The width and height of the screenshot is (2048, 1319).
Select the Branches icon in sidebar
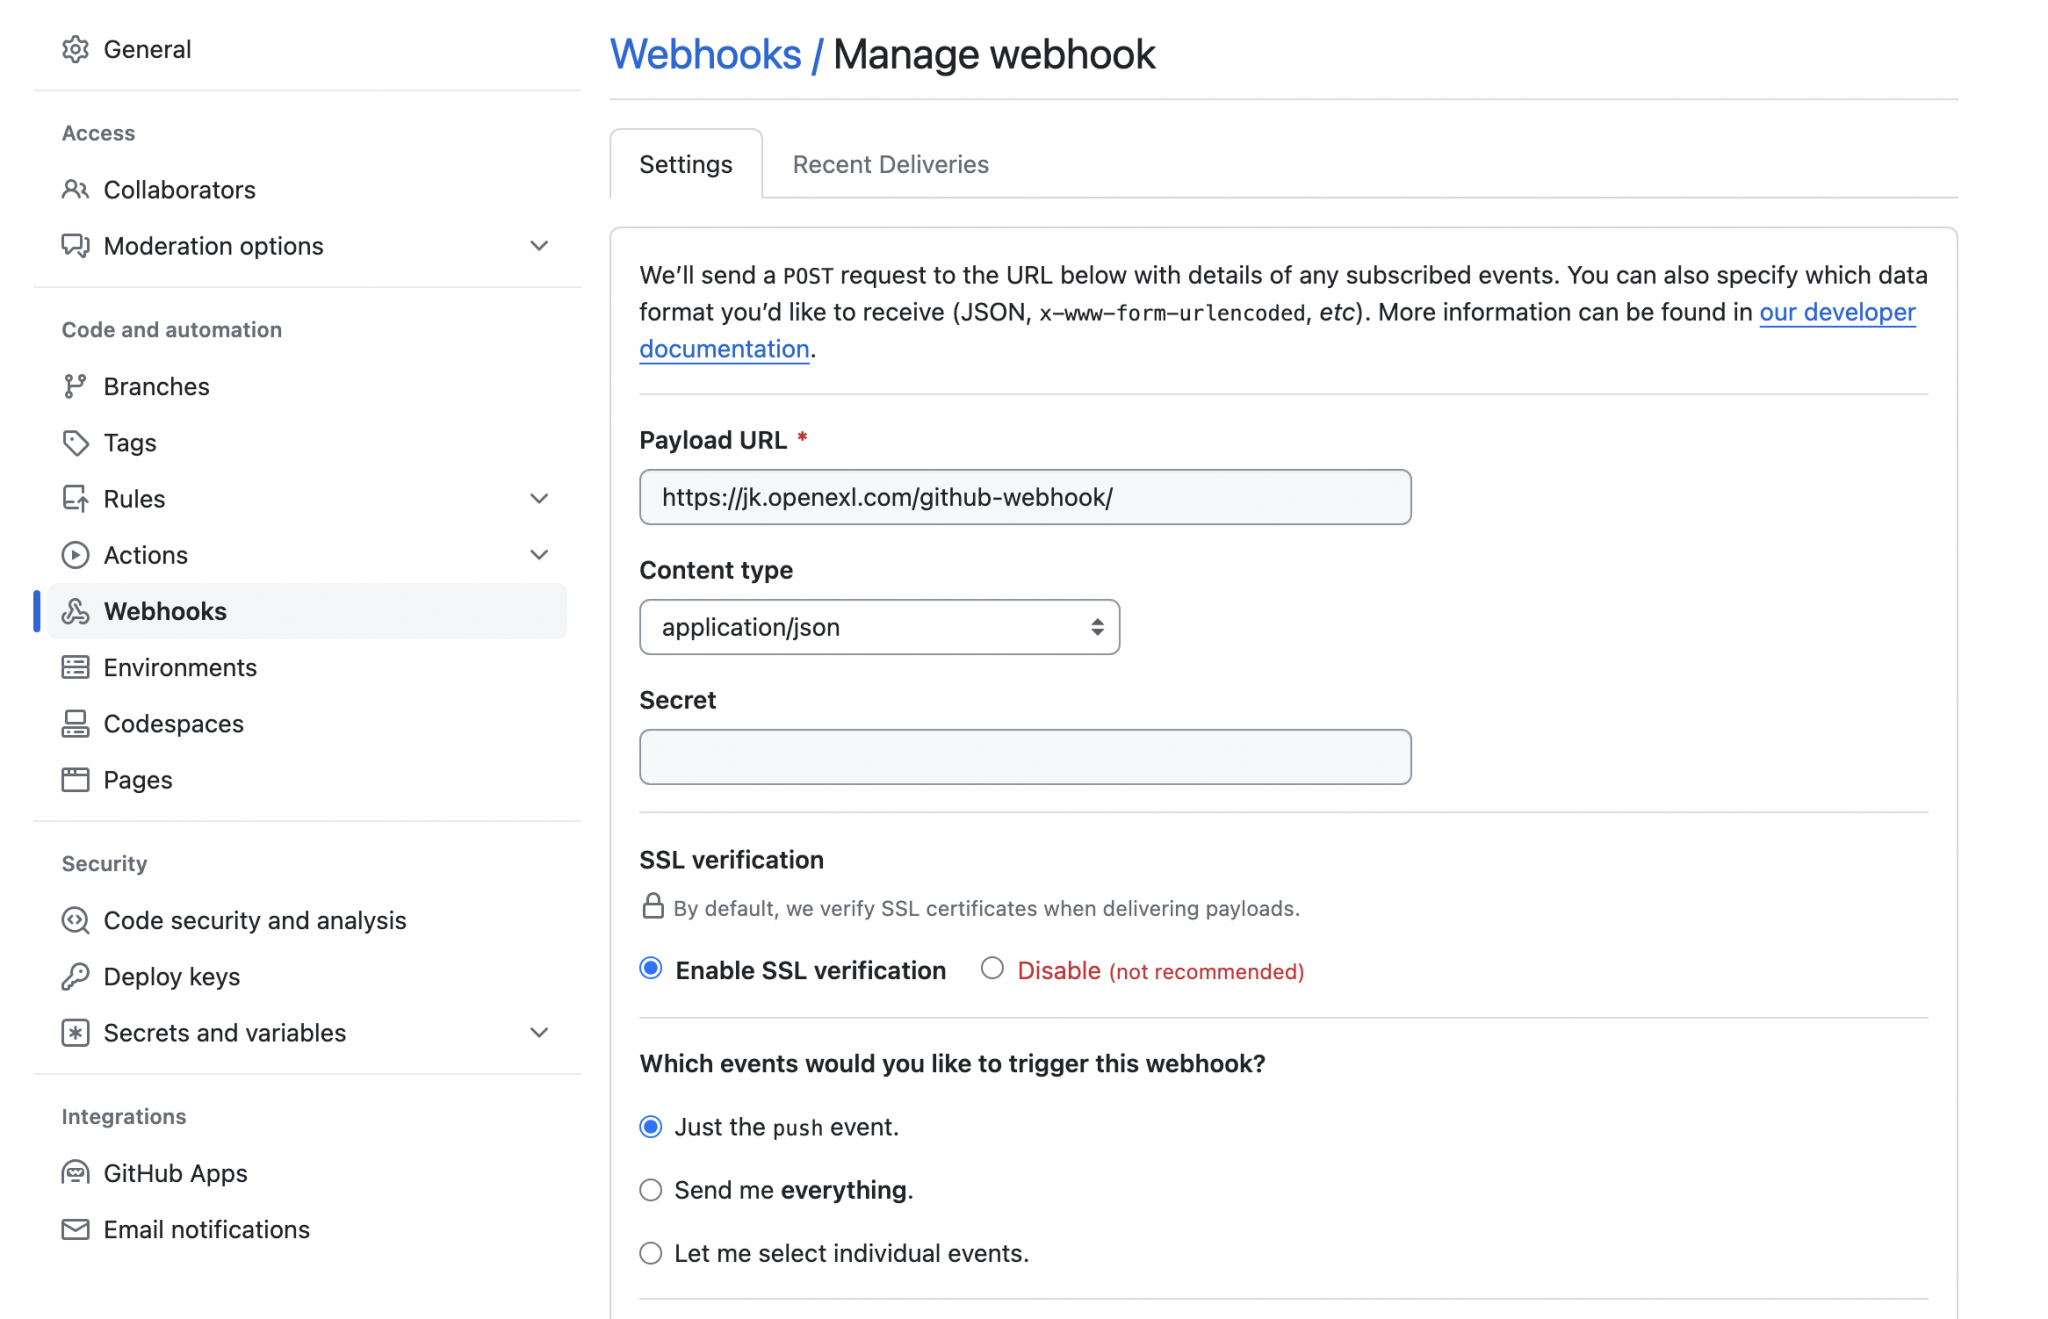[x=76, y=386]
